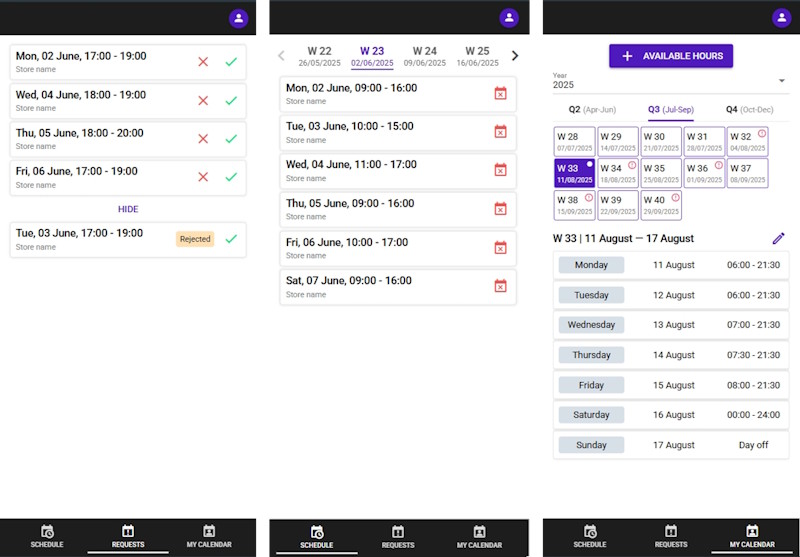Select week W 32 tile
Image resolution: width=800 pixels, height=557 pixels.
click(747, 141)
